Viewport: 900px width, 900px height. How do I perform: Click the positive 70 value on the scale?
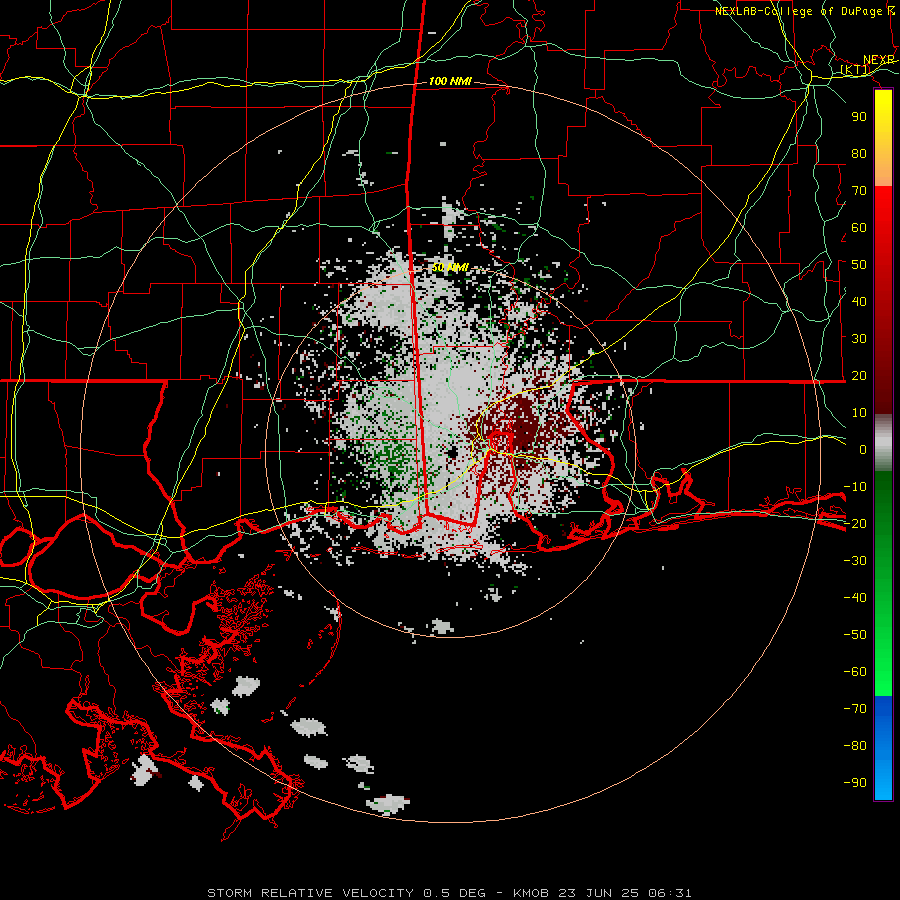[x=859, y=191]
